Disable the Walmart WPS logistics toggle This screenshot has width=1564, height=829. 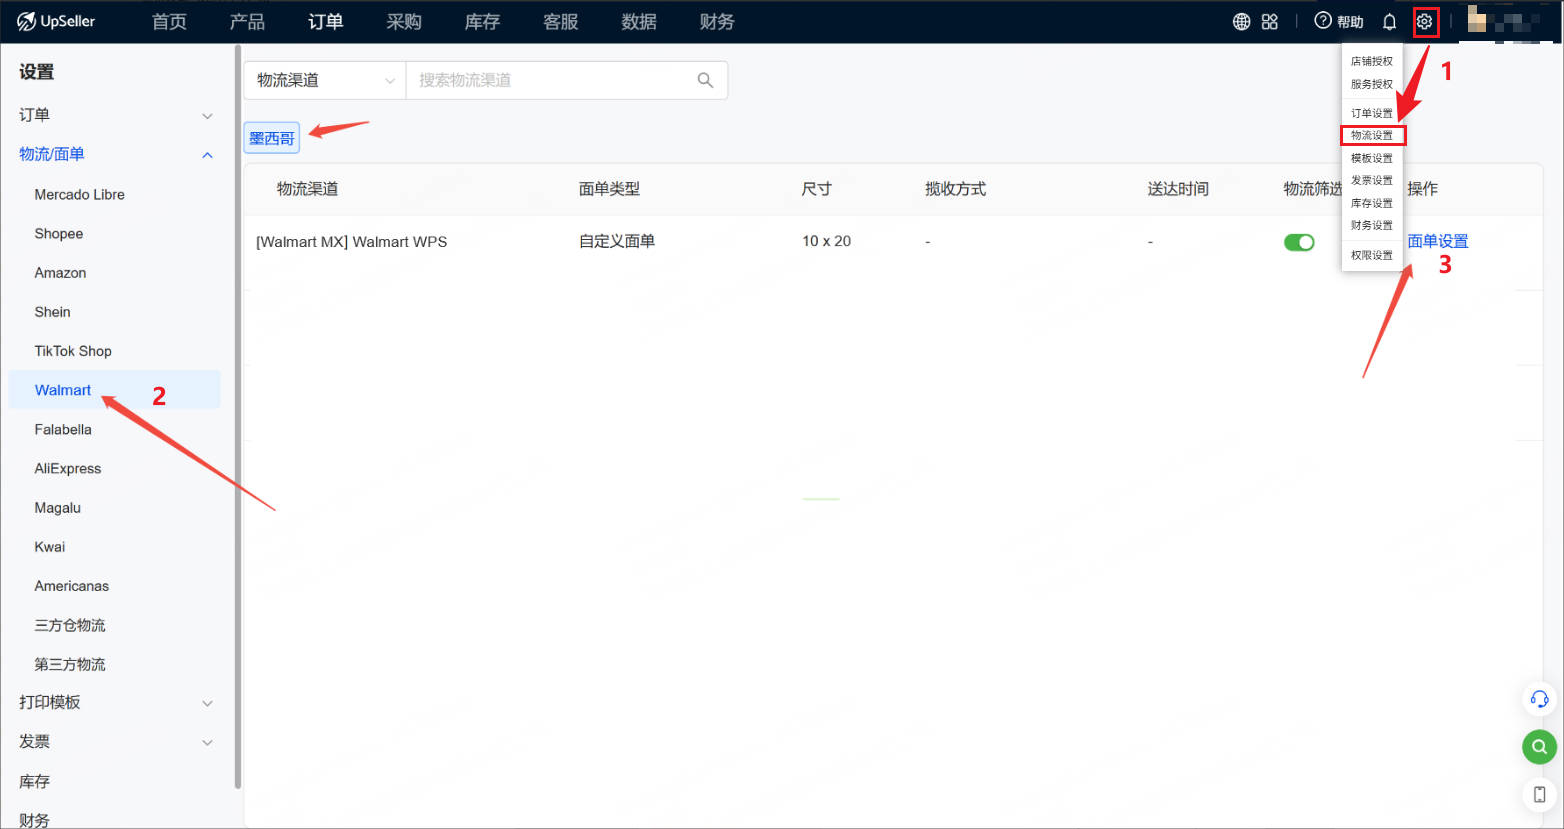(x=1298, y=241)
